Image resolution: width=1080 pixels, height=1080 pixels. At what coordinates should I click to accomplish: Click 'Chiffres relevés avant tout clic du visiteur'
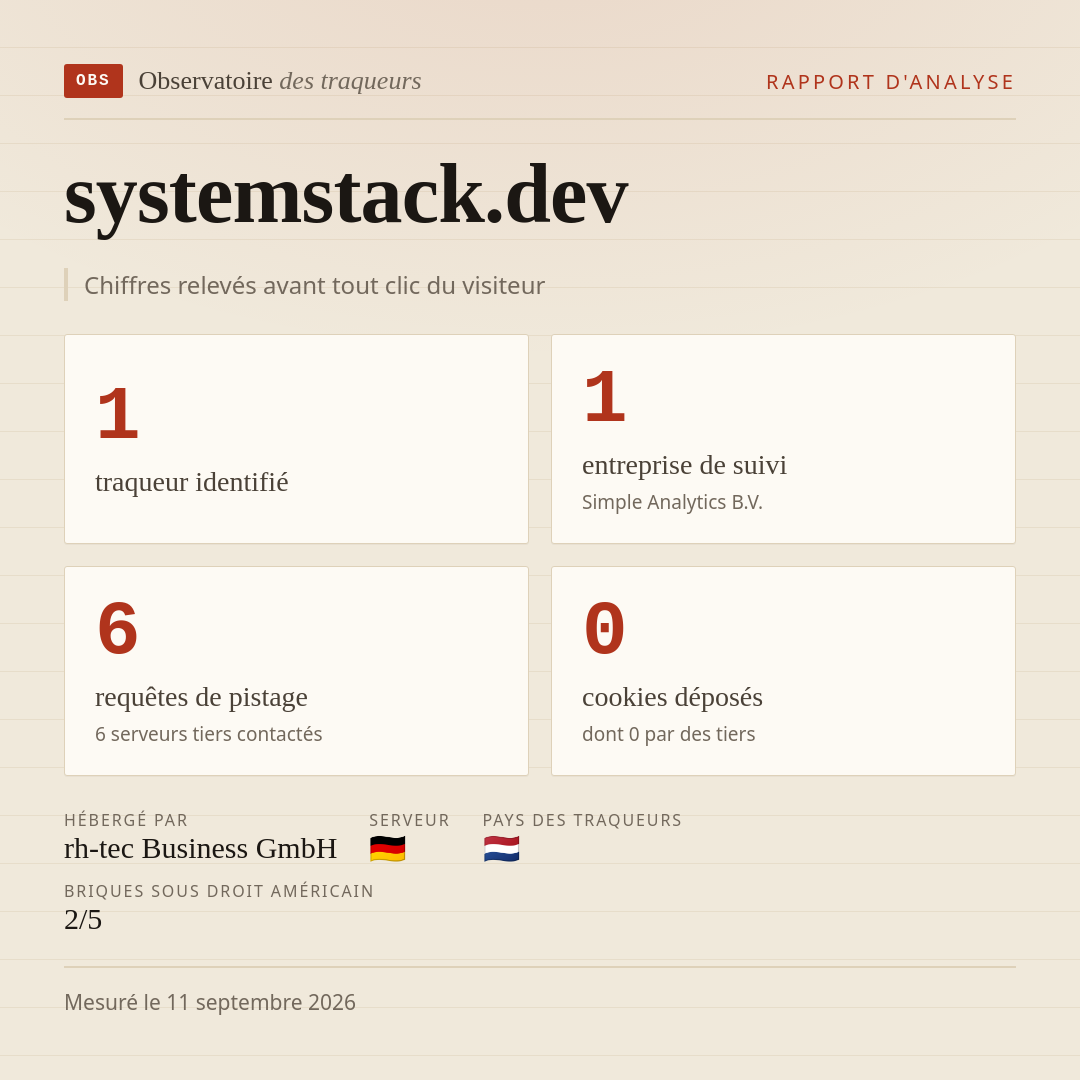pyautogui.click(x=314, y=285)
